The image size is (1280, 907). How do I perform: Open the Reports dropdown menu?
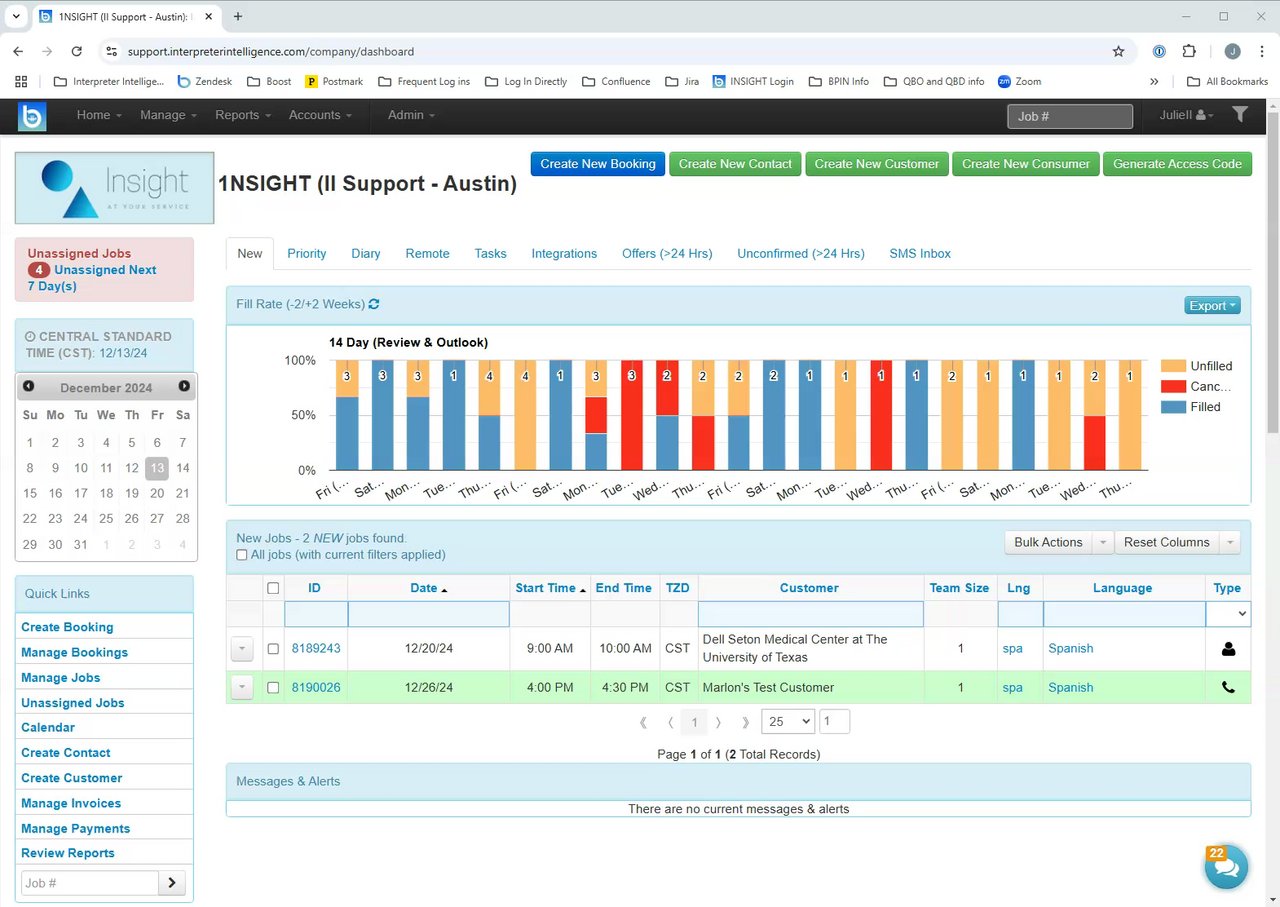click(x=243, y=115)
